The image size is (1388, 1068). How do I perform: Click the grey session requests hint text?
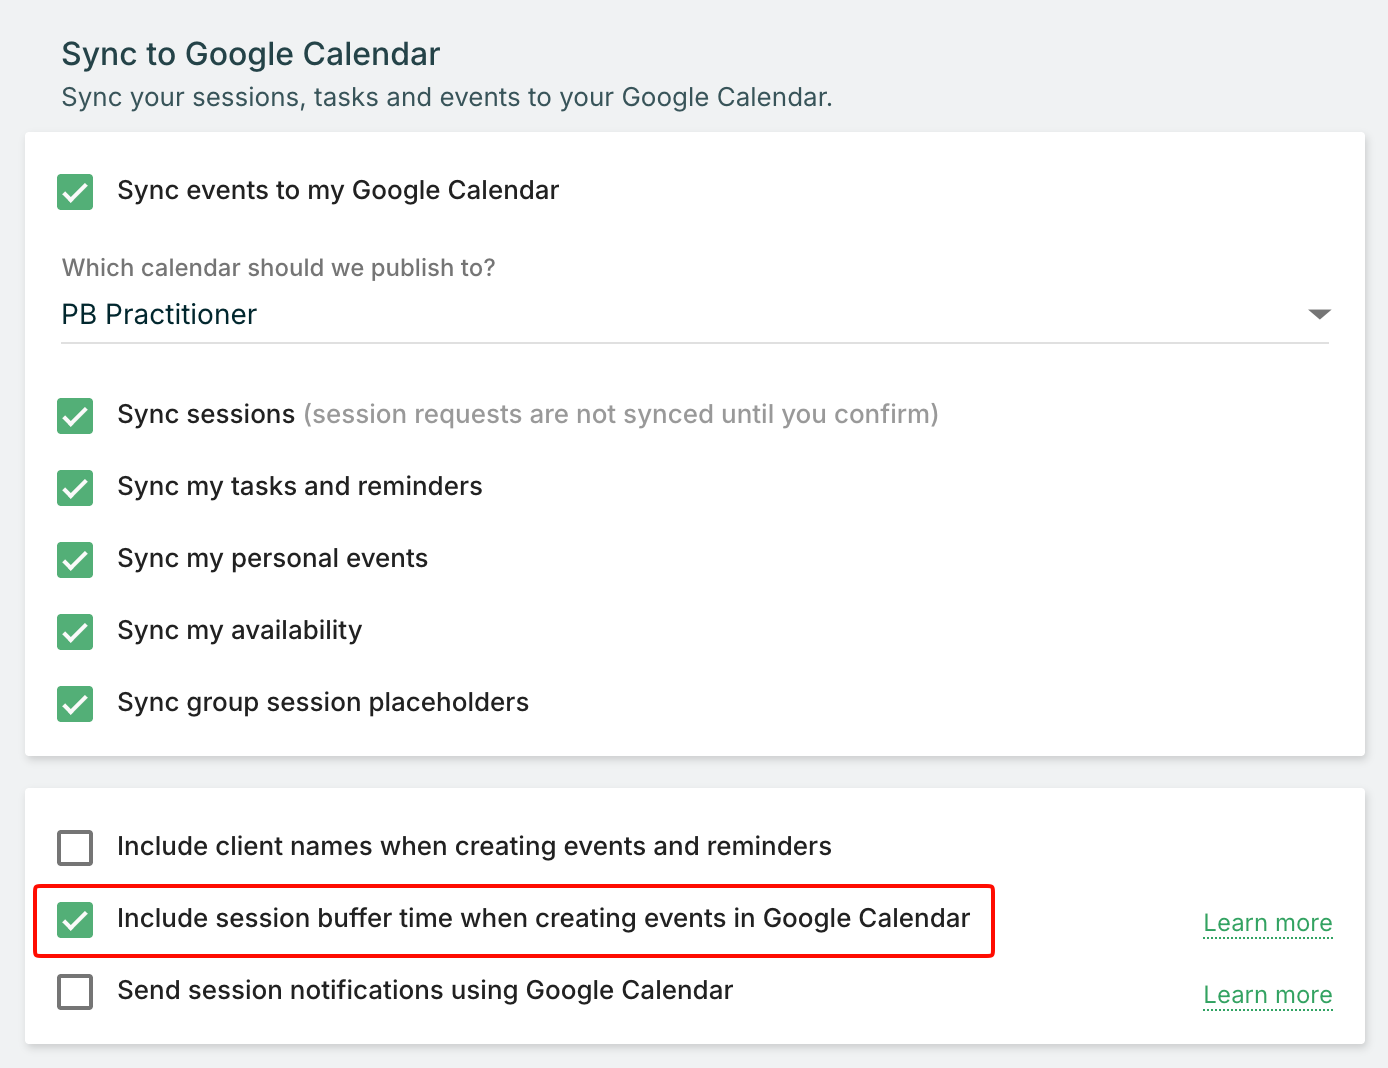coord(620,415)
